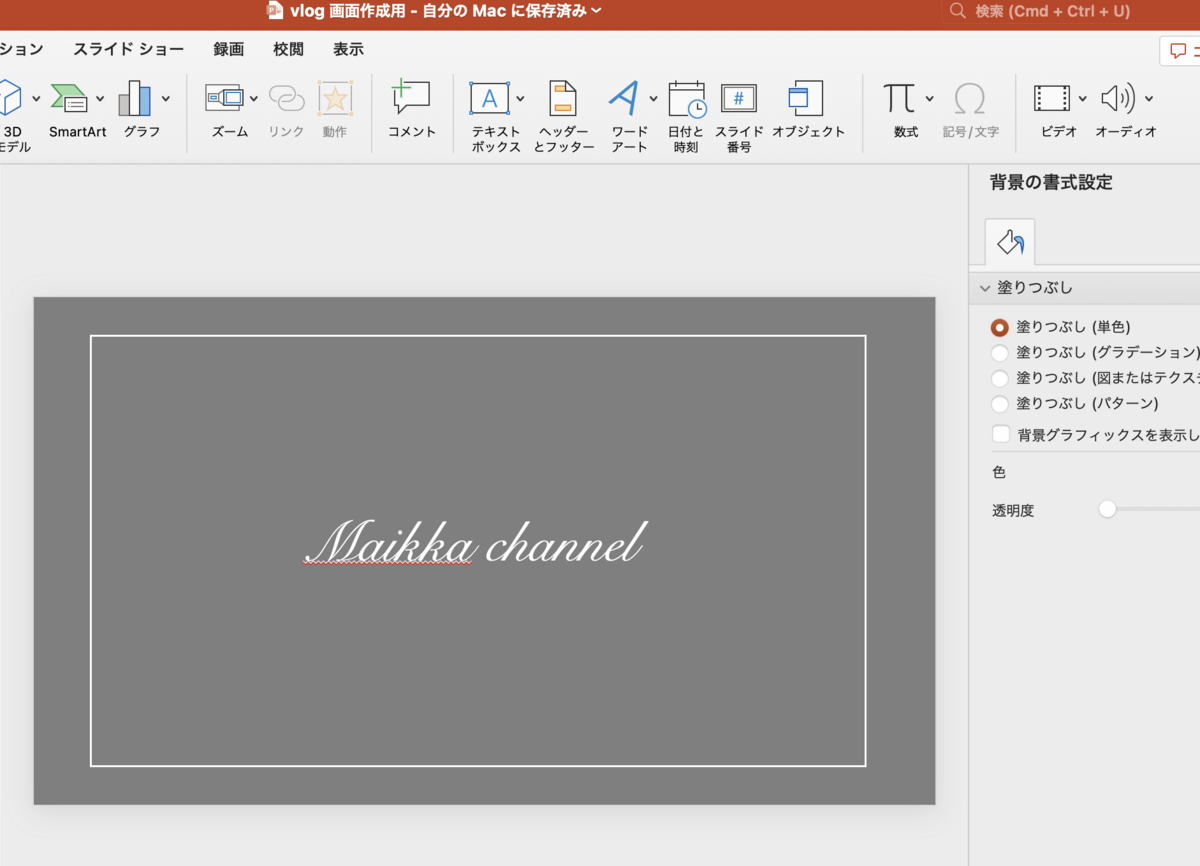Open the ビデオ dropdown arrow
This screenshot has width=1200, height=866.
[1082, 98]
